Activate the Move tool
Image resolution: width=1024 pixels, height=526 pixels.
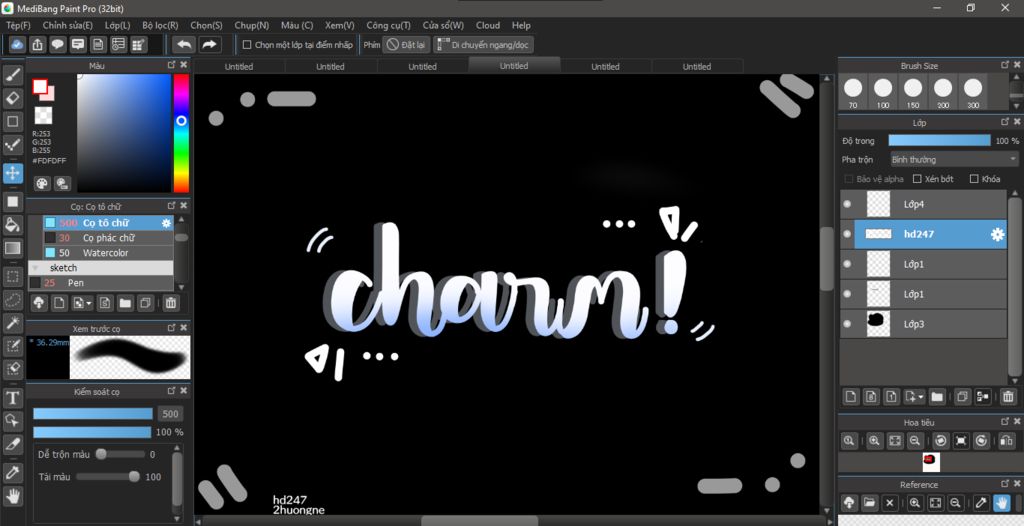12,174
